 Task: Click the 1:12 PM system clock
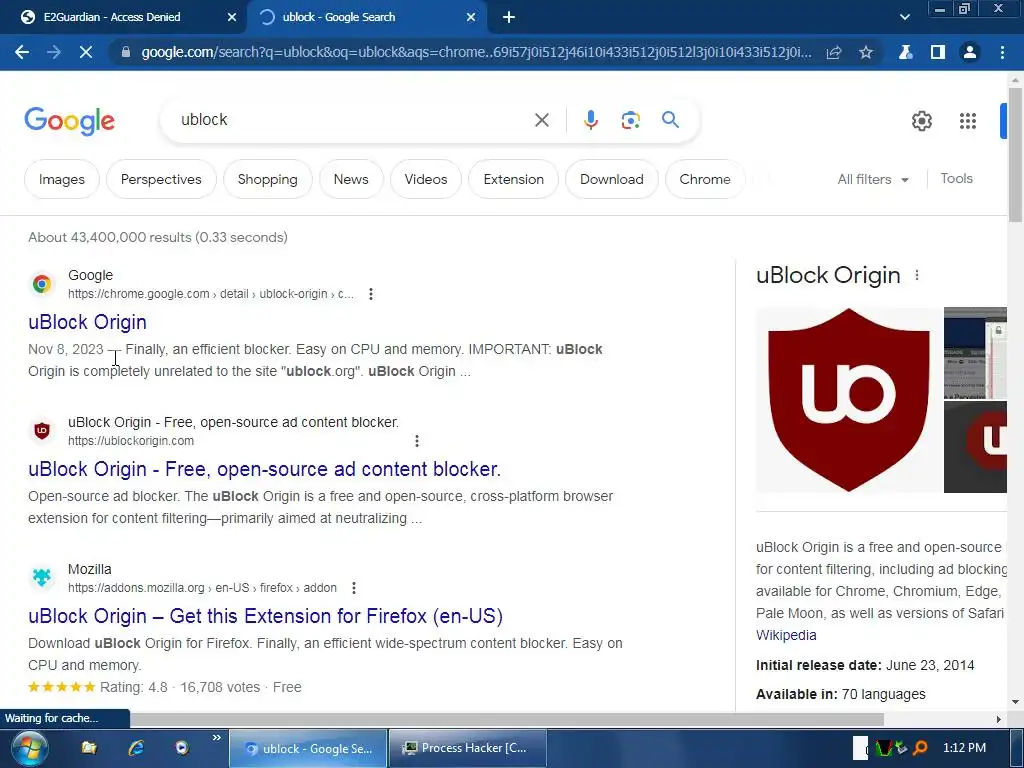[x=964, y=748]
